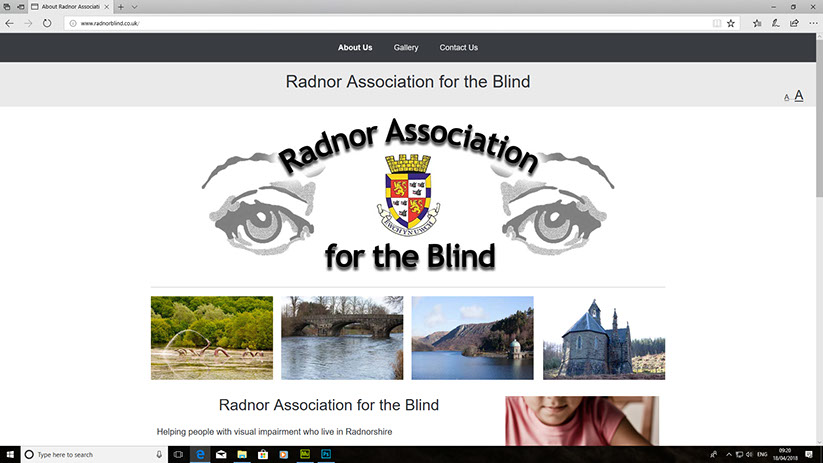Screen dimensions: 823x463
Task: Open the About Us menu item
Action: 355,47
